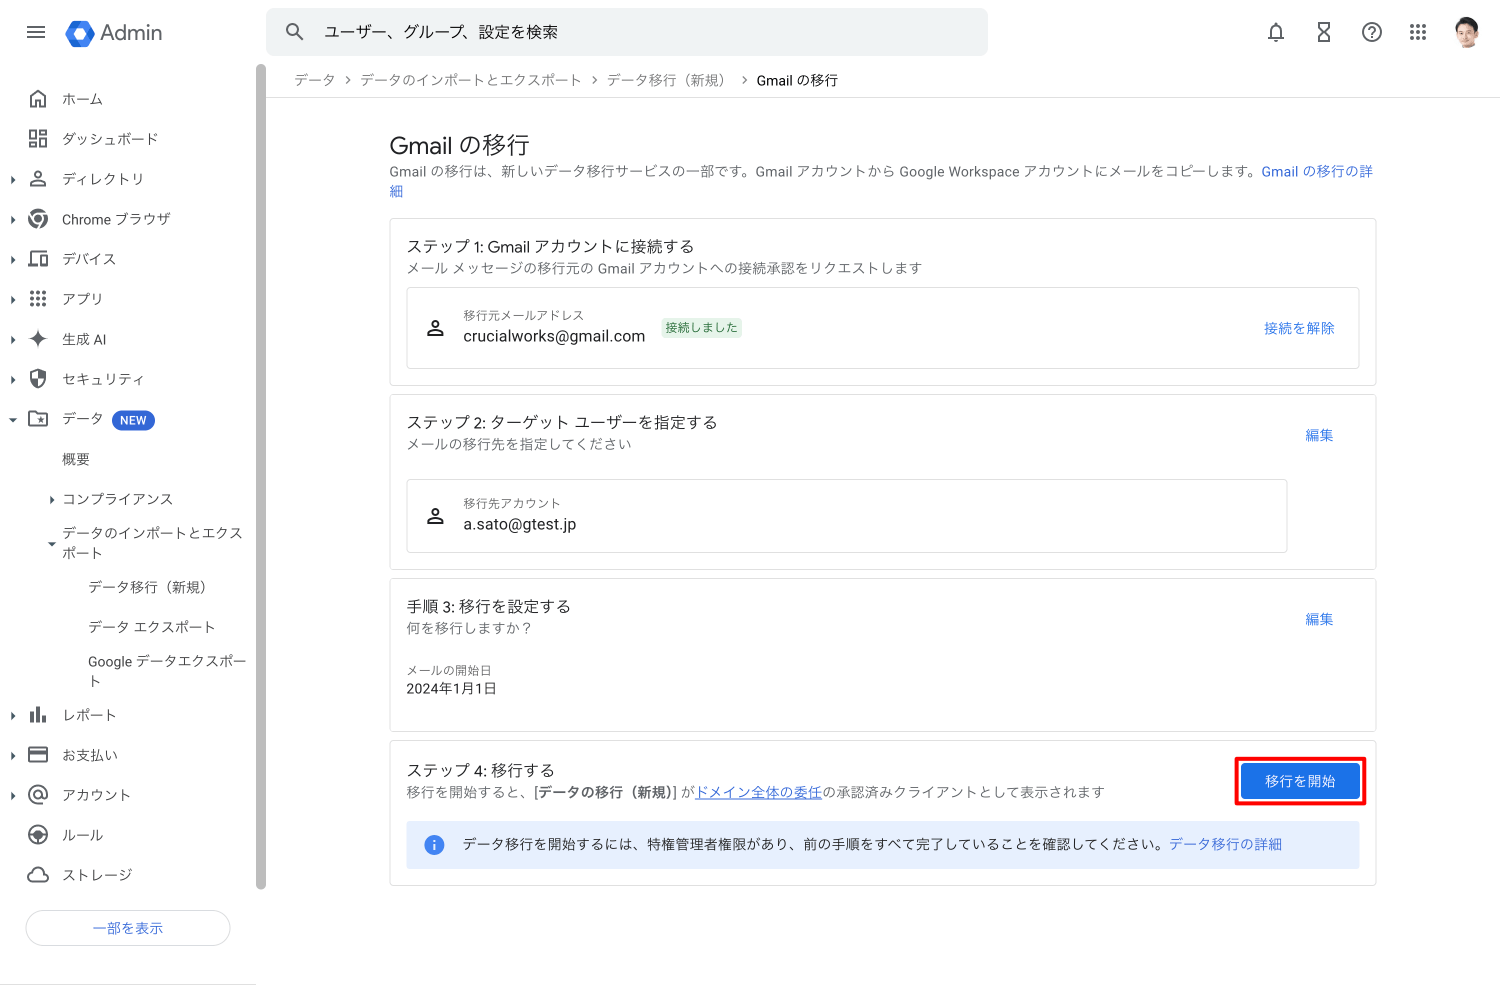The image size is (1500, 1000).
Task: Open the Google apps grid
Action: [1418, 32]
